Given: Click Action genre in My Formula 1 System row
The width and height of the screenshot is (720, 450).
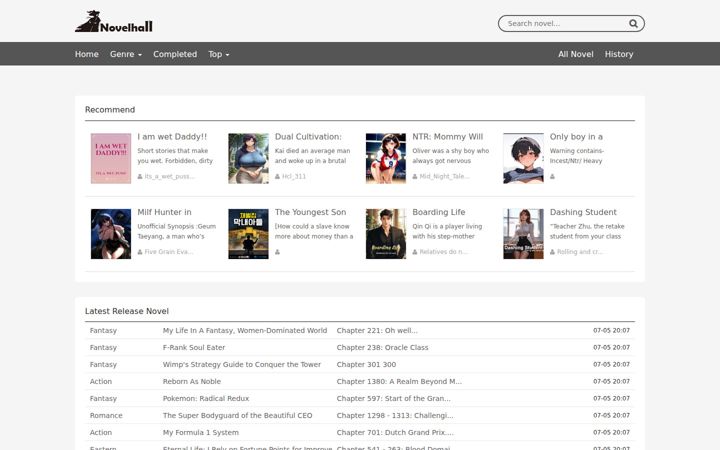Looking at the screenshot, I should [101, 433].
